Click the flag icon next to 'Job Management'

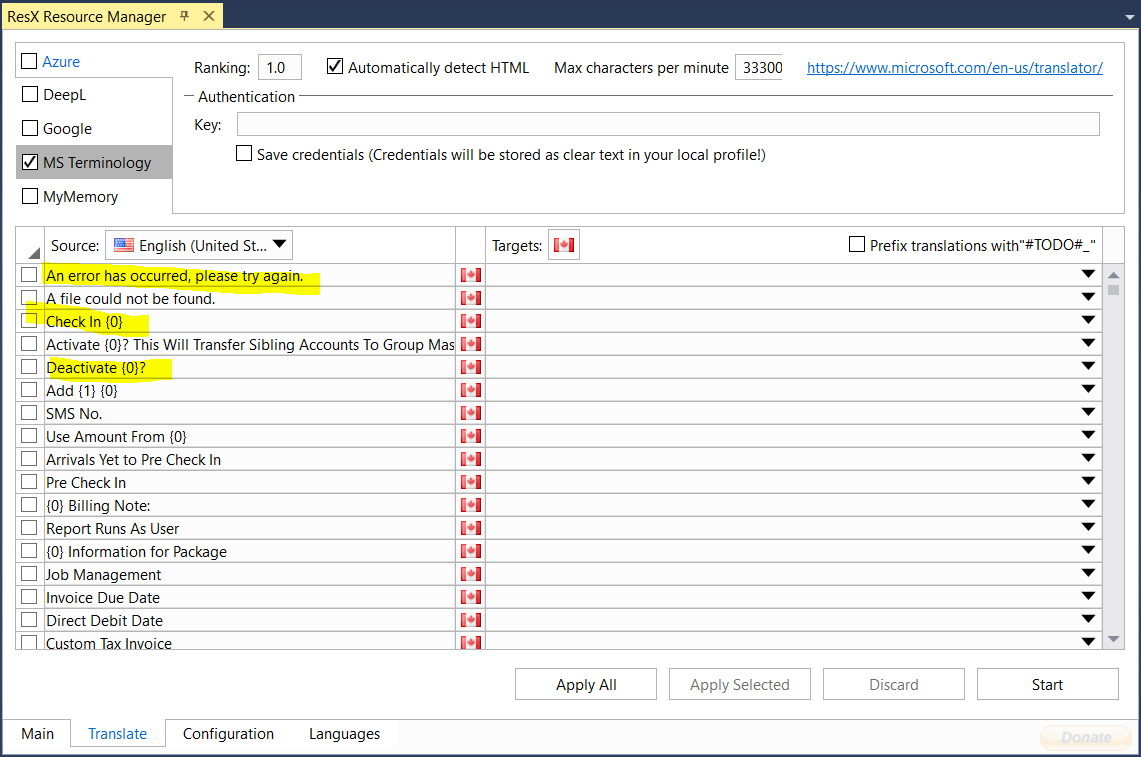click(470, 573)
